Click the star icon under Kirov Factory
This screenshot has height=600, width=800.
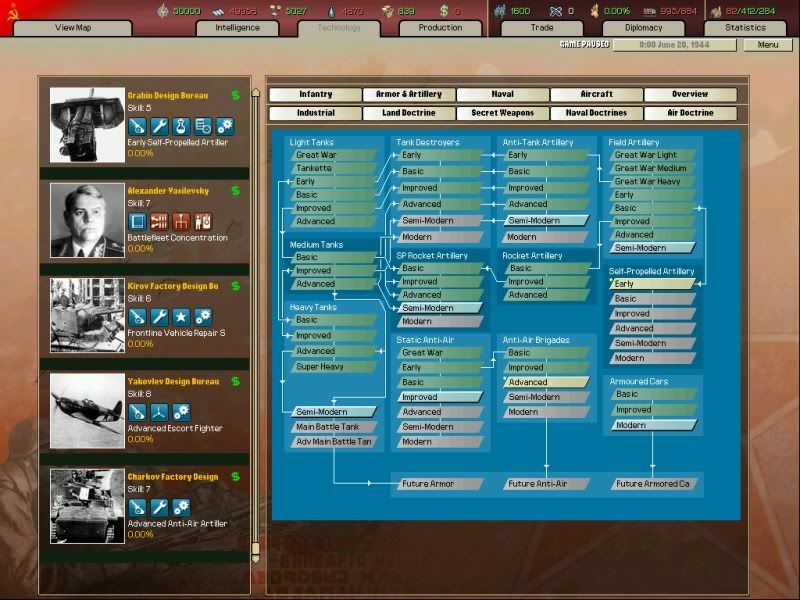click(181, 317)
